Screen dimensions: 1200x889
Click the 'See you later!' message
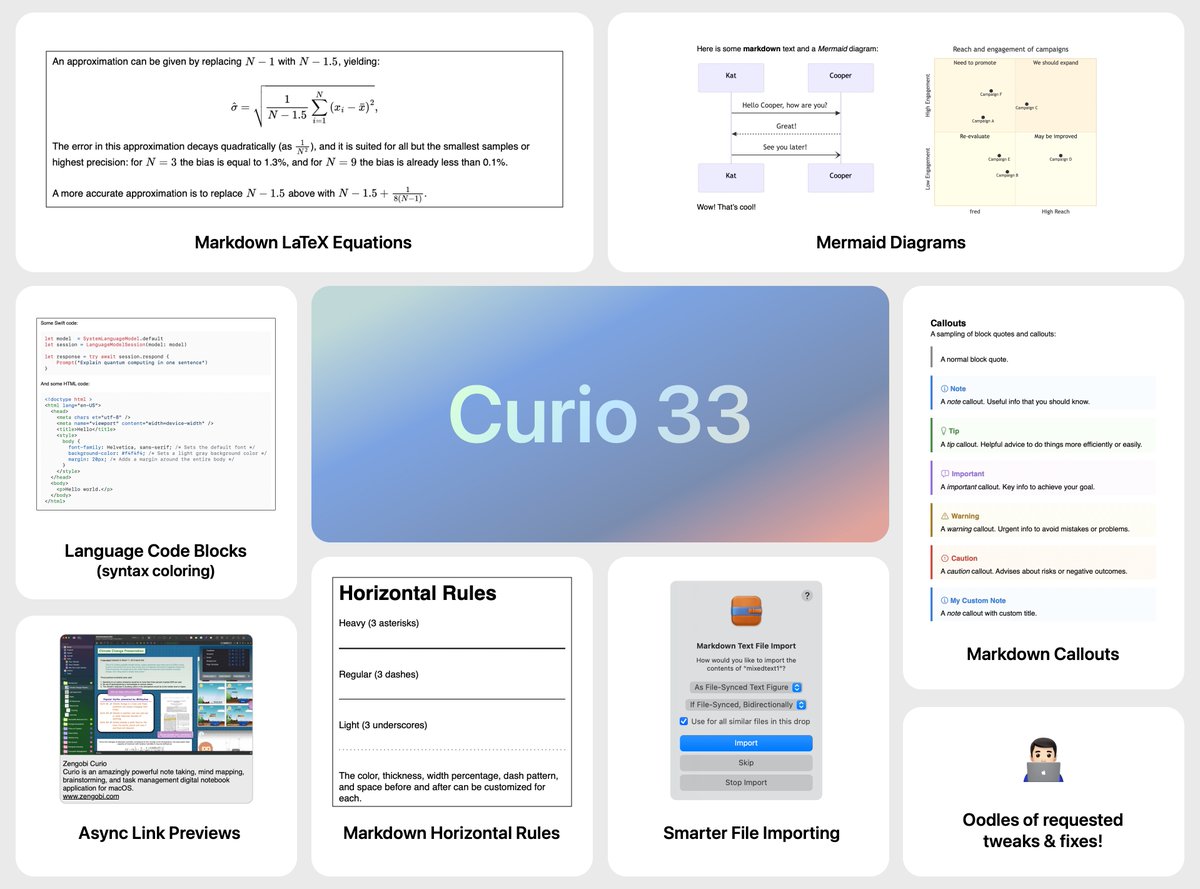[x=785, y=147]
